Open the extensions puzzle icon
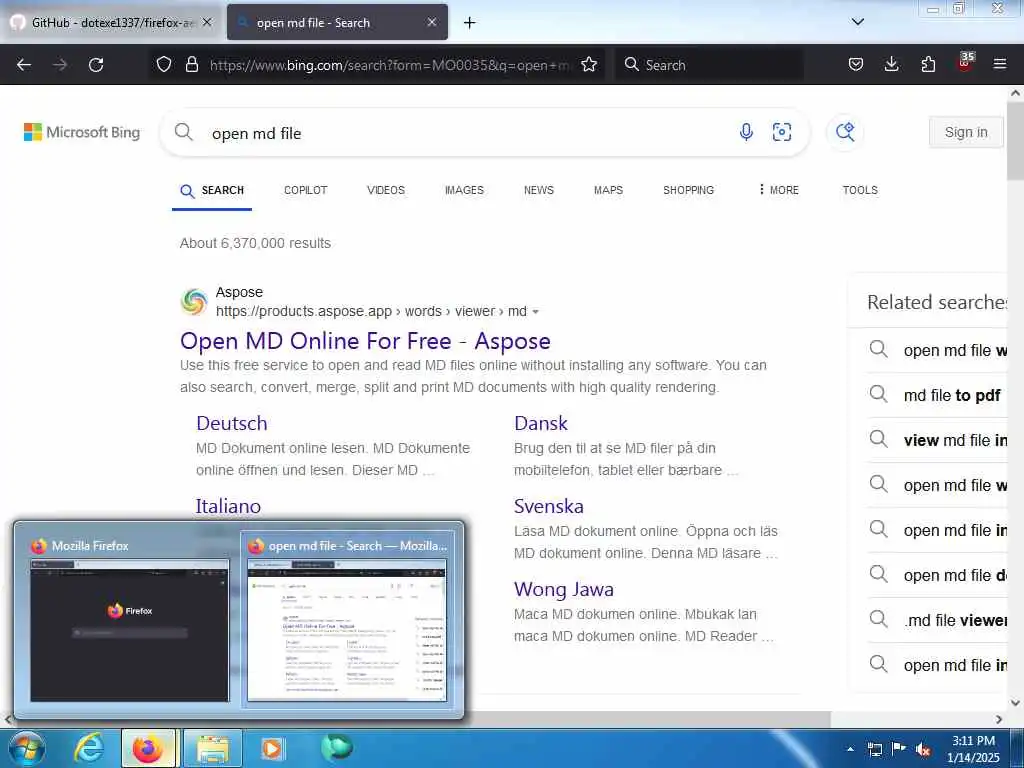This screenshot has width=1024, height=768. (928, 64)
